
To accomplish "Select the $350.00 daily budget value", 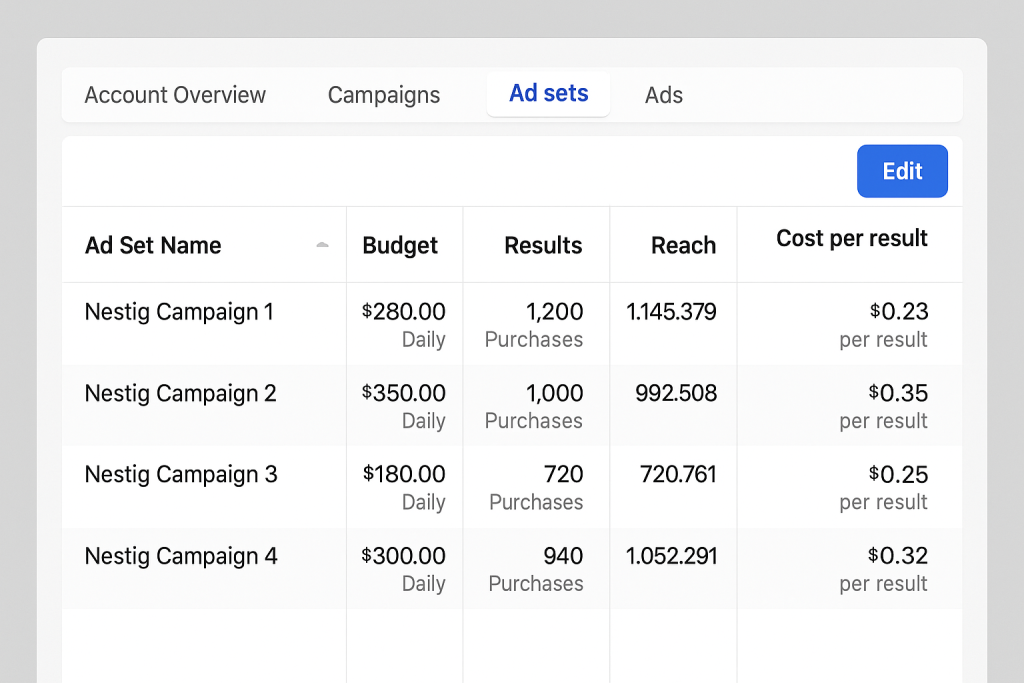I will coord(405,393).
